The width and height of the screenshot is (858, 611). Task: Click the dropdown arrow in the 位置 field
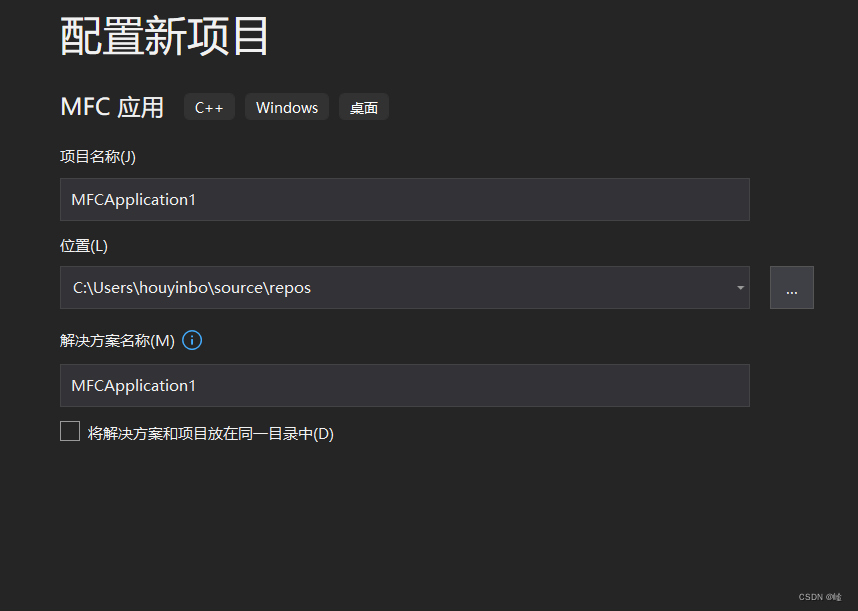(739, 287)
